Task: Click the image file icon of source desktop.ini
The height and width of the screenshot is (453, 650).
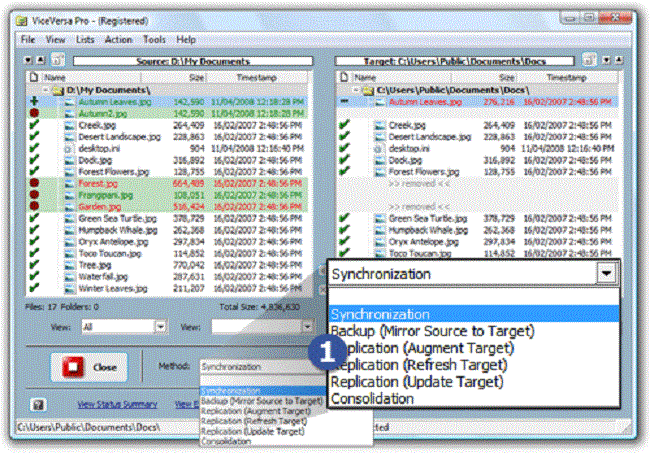Action: 69,148
